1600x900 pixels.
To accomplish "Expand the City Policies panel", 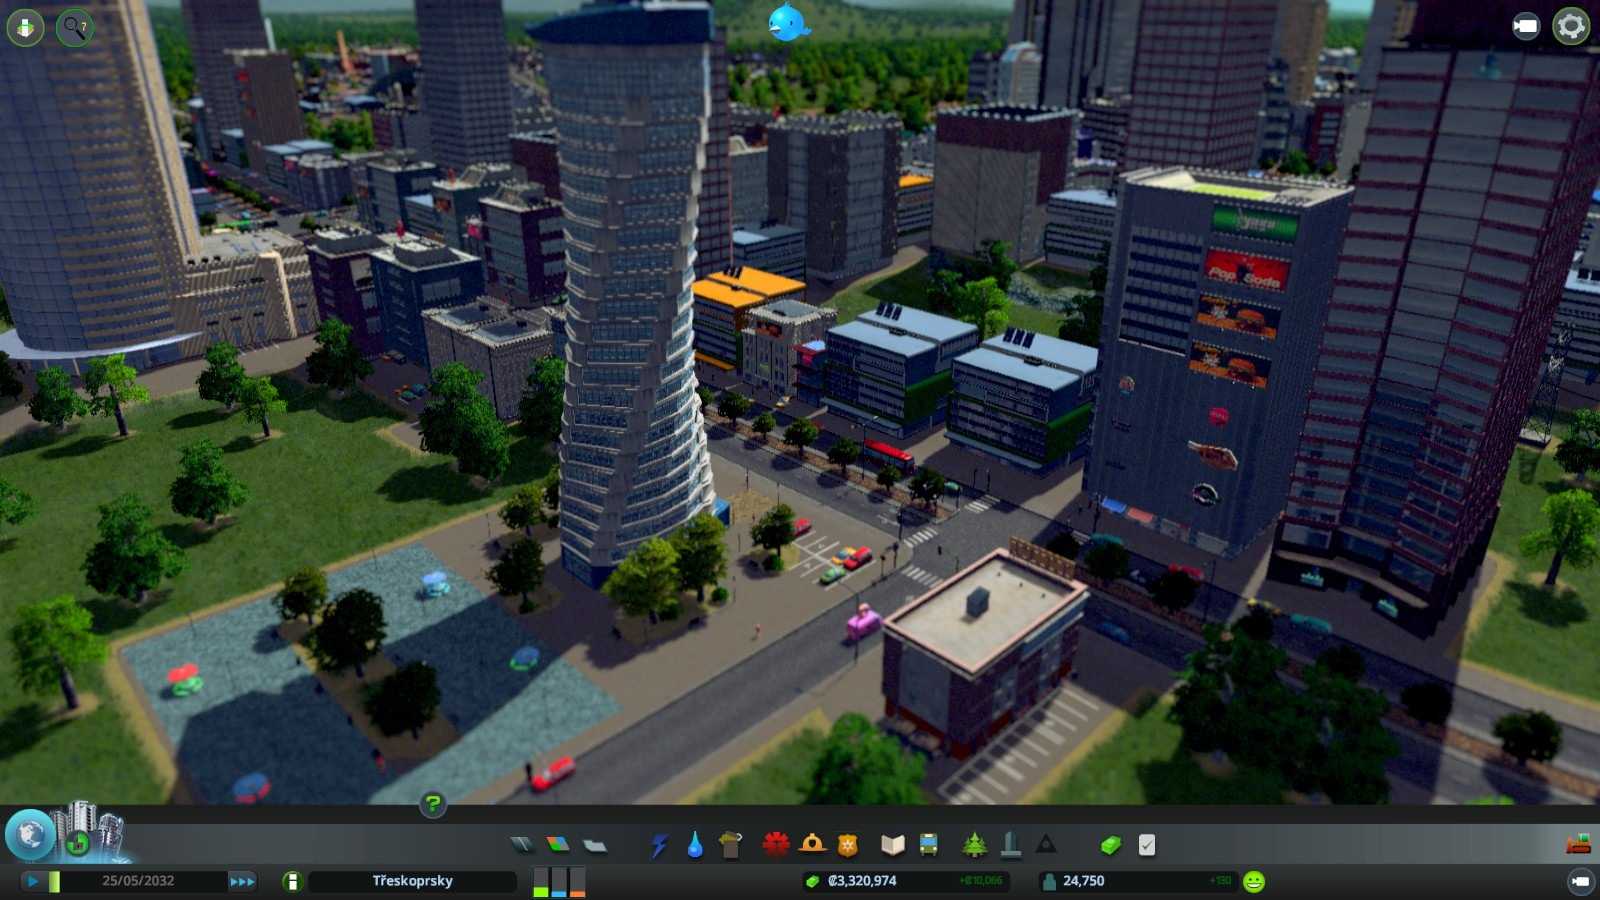I will click(1147, 846).
